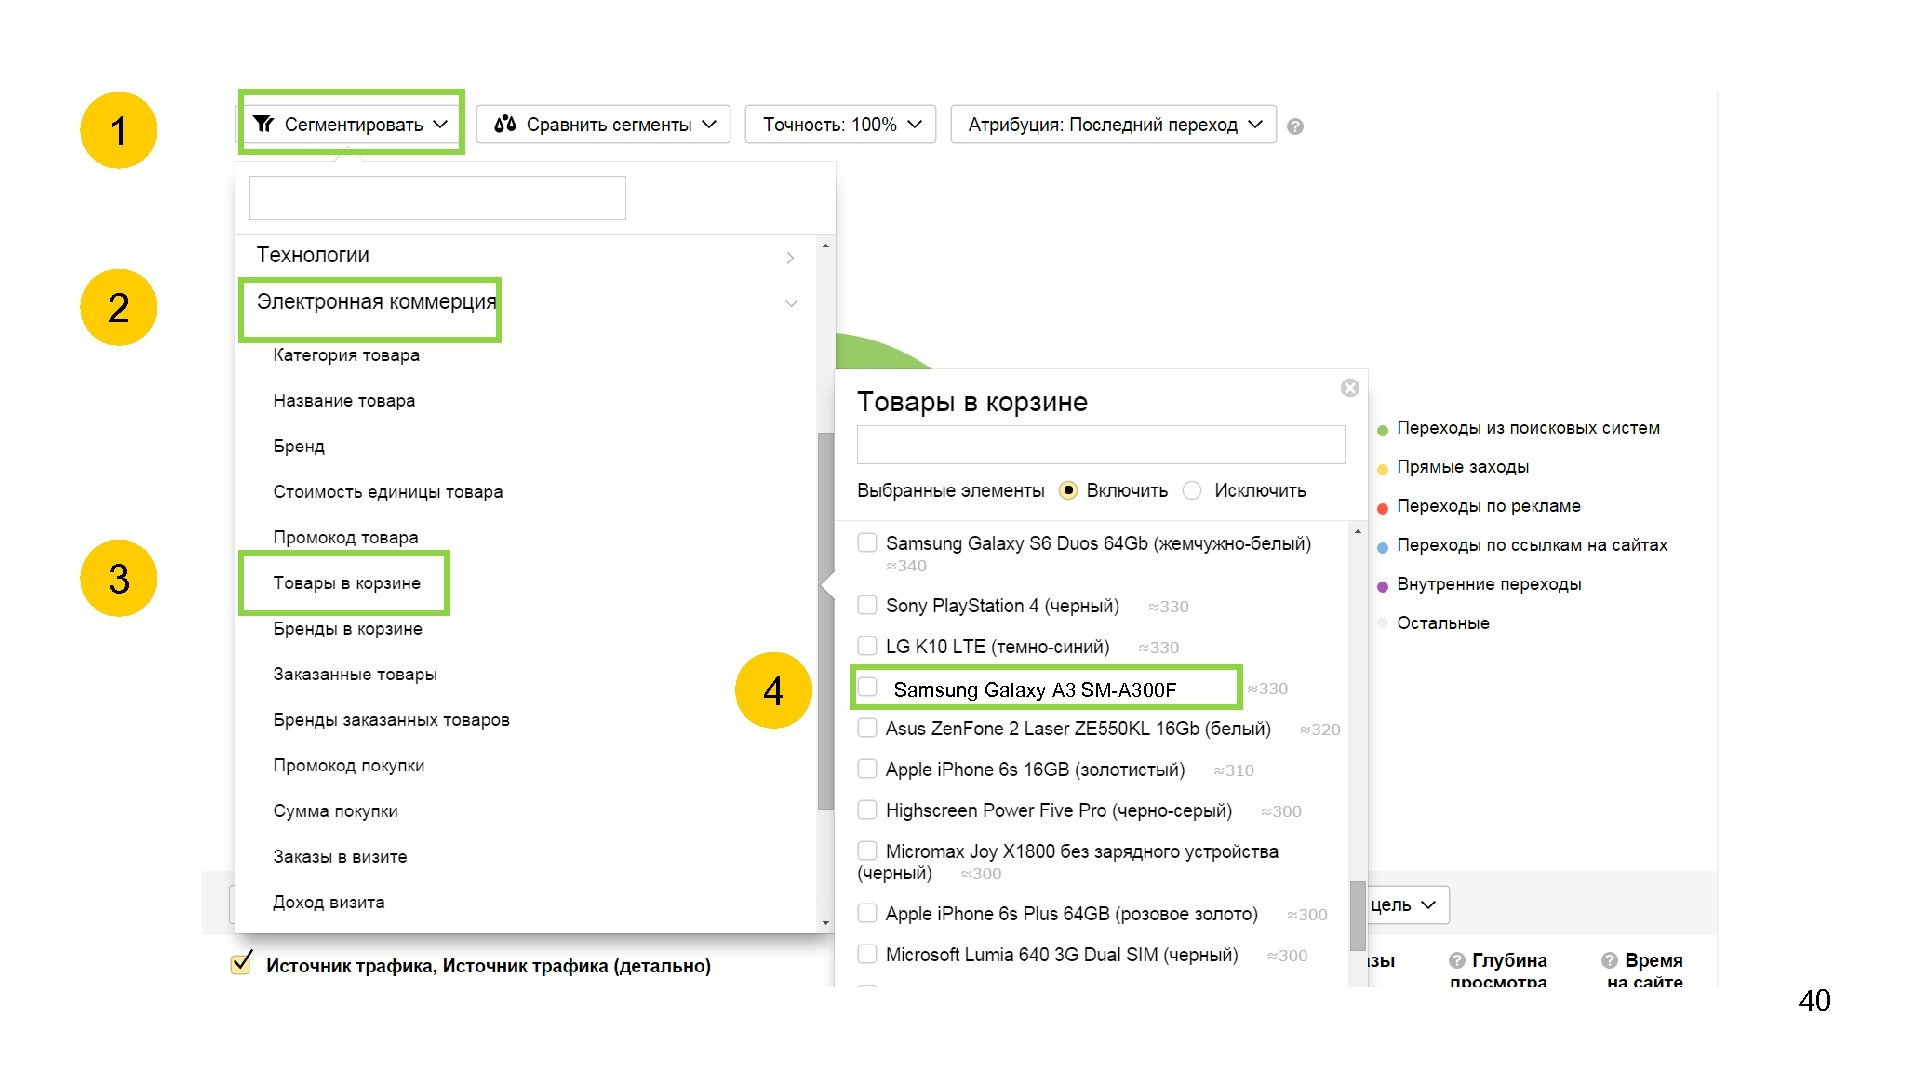This screenshot has width=1920, height=1080.
Task: Open the Сравнить сегменты dropdown
Action: [603, 124]
